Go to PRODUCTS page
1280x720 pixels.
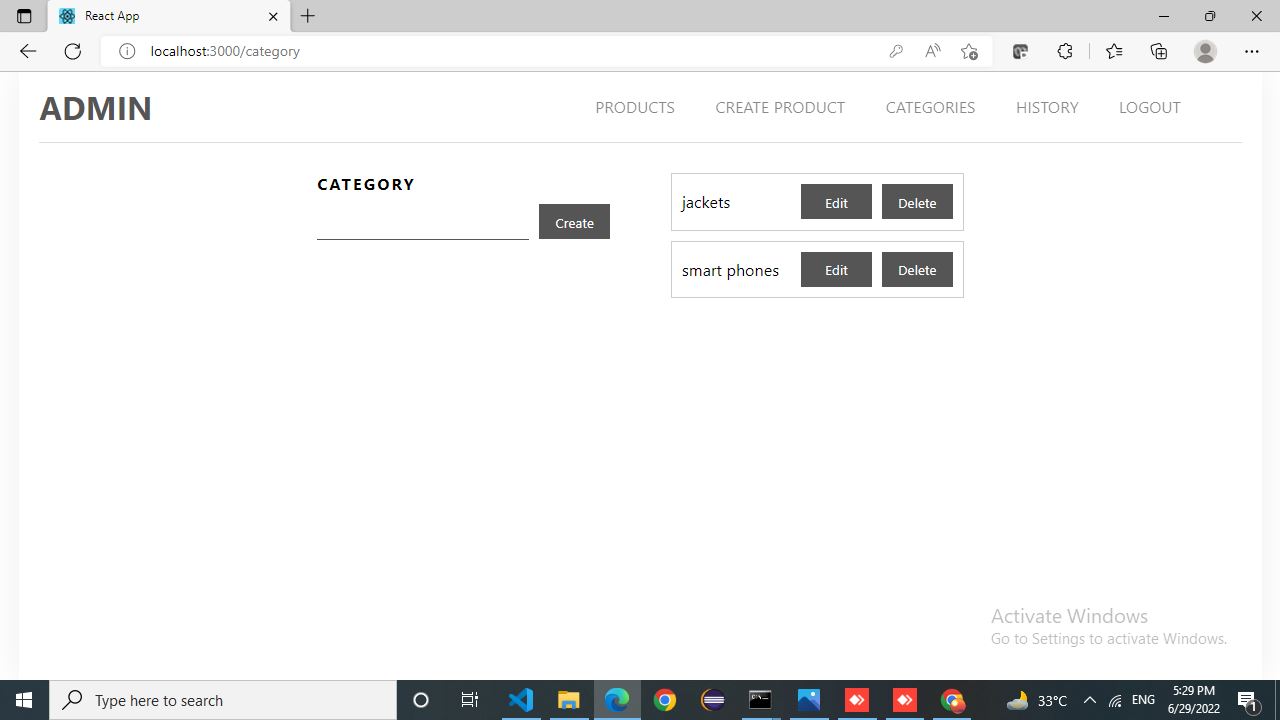coord(635,107)
